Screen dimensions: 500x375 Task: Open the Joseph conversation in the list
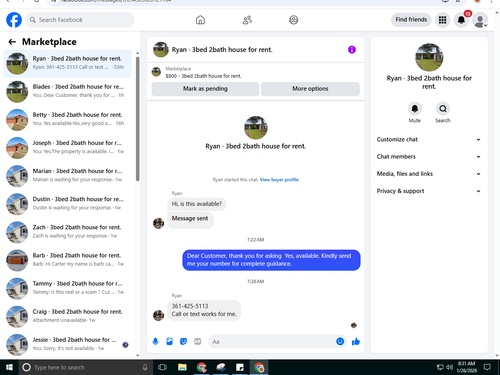[x=67, y=147]
